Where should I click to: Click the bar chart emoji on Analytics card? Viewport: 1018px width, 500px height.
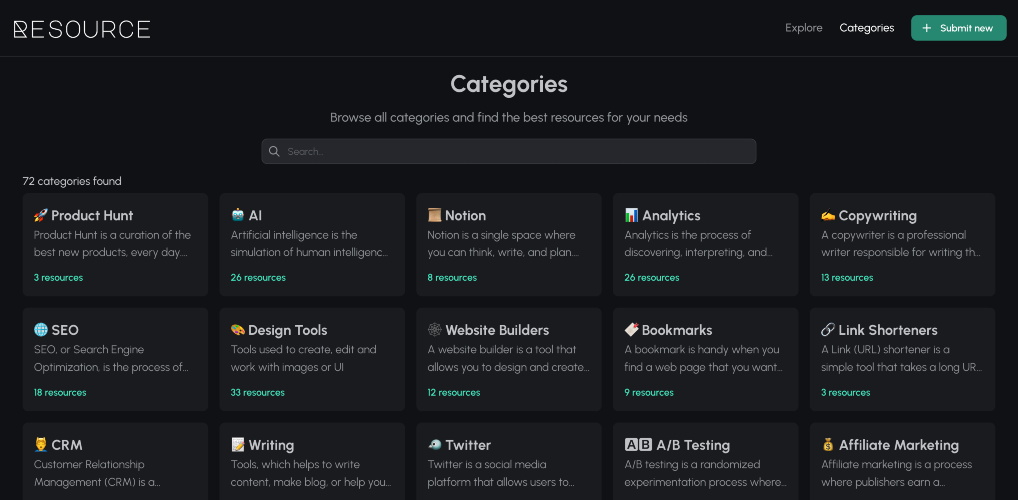(x=632, y=215)
